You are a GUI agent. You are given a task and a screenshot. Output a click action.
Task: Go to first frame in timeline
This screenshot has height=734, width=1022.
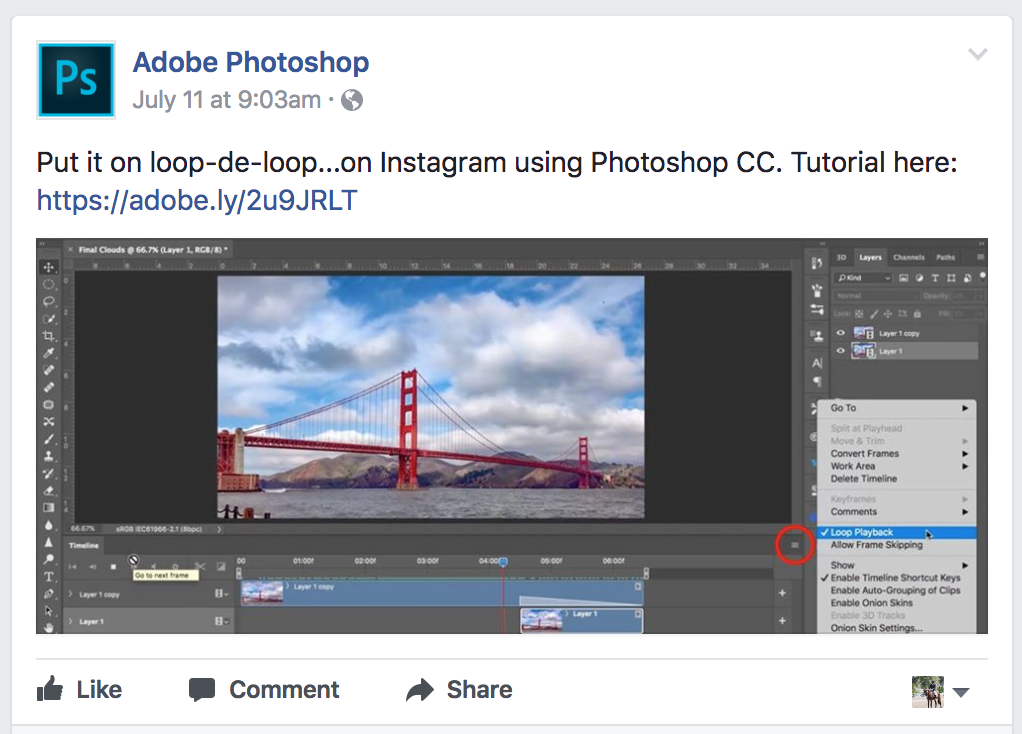point(72,566)
